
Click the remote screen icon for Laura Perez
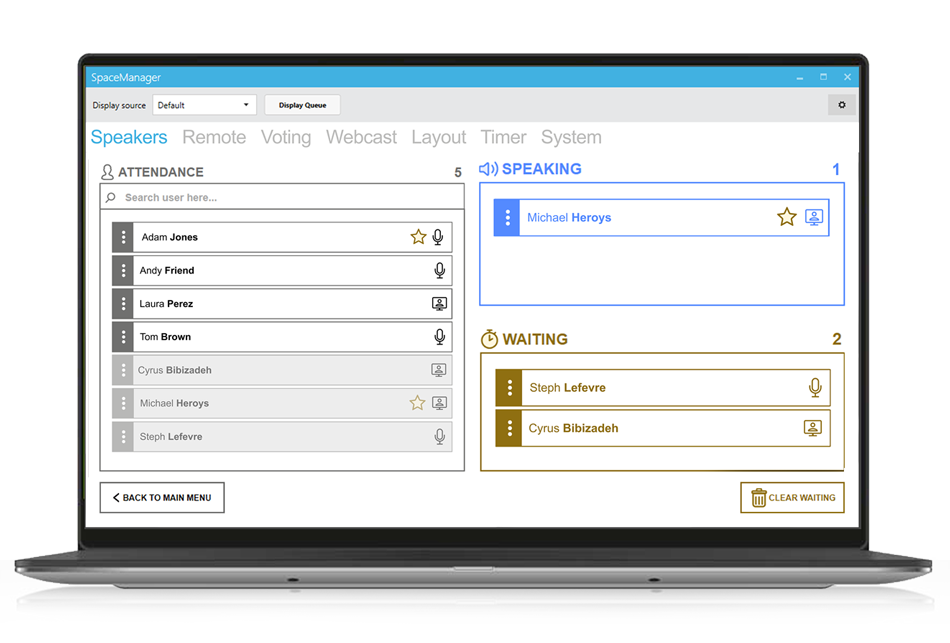(x=439, y=304)
